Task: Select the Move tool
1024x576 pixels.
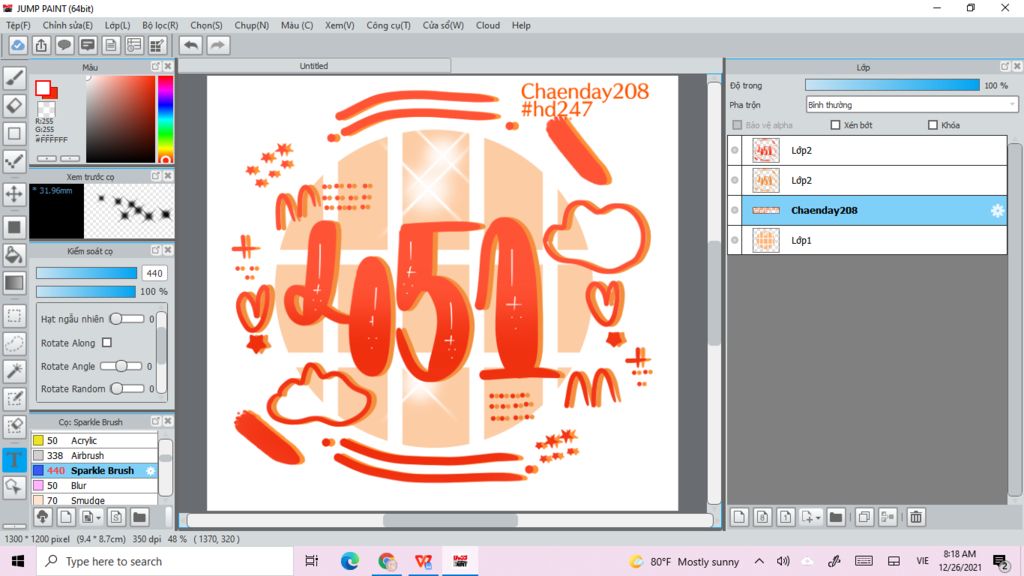Action: pos(14,194)
